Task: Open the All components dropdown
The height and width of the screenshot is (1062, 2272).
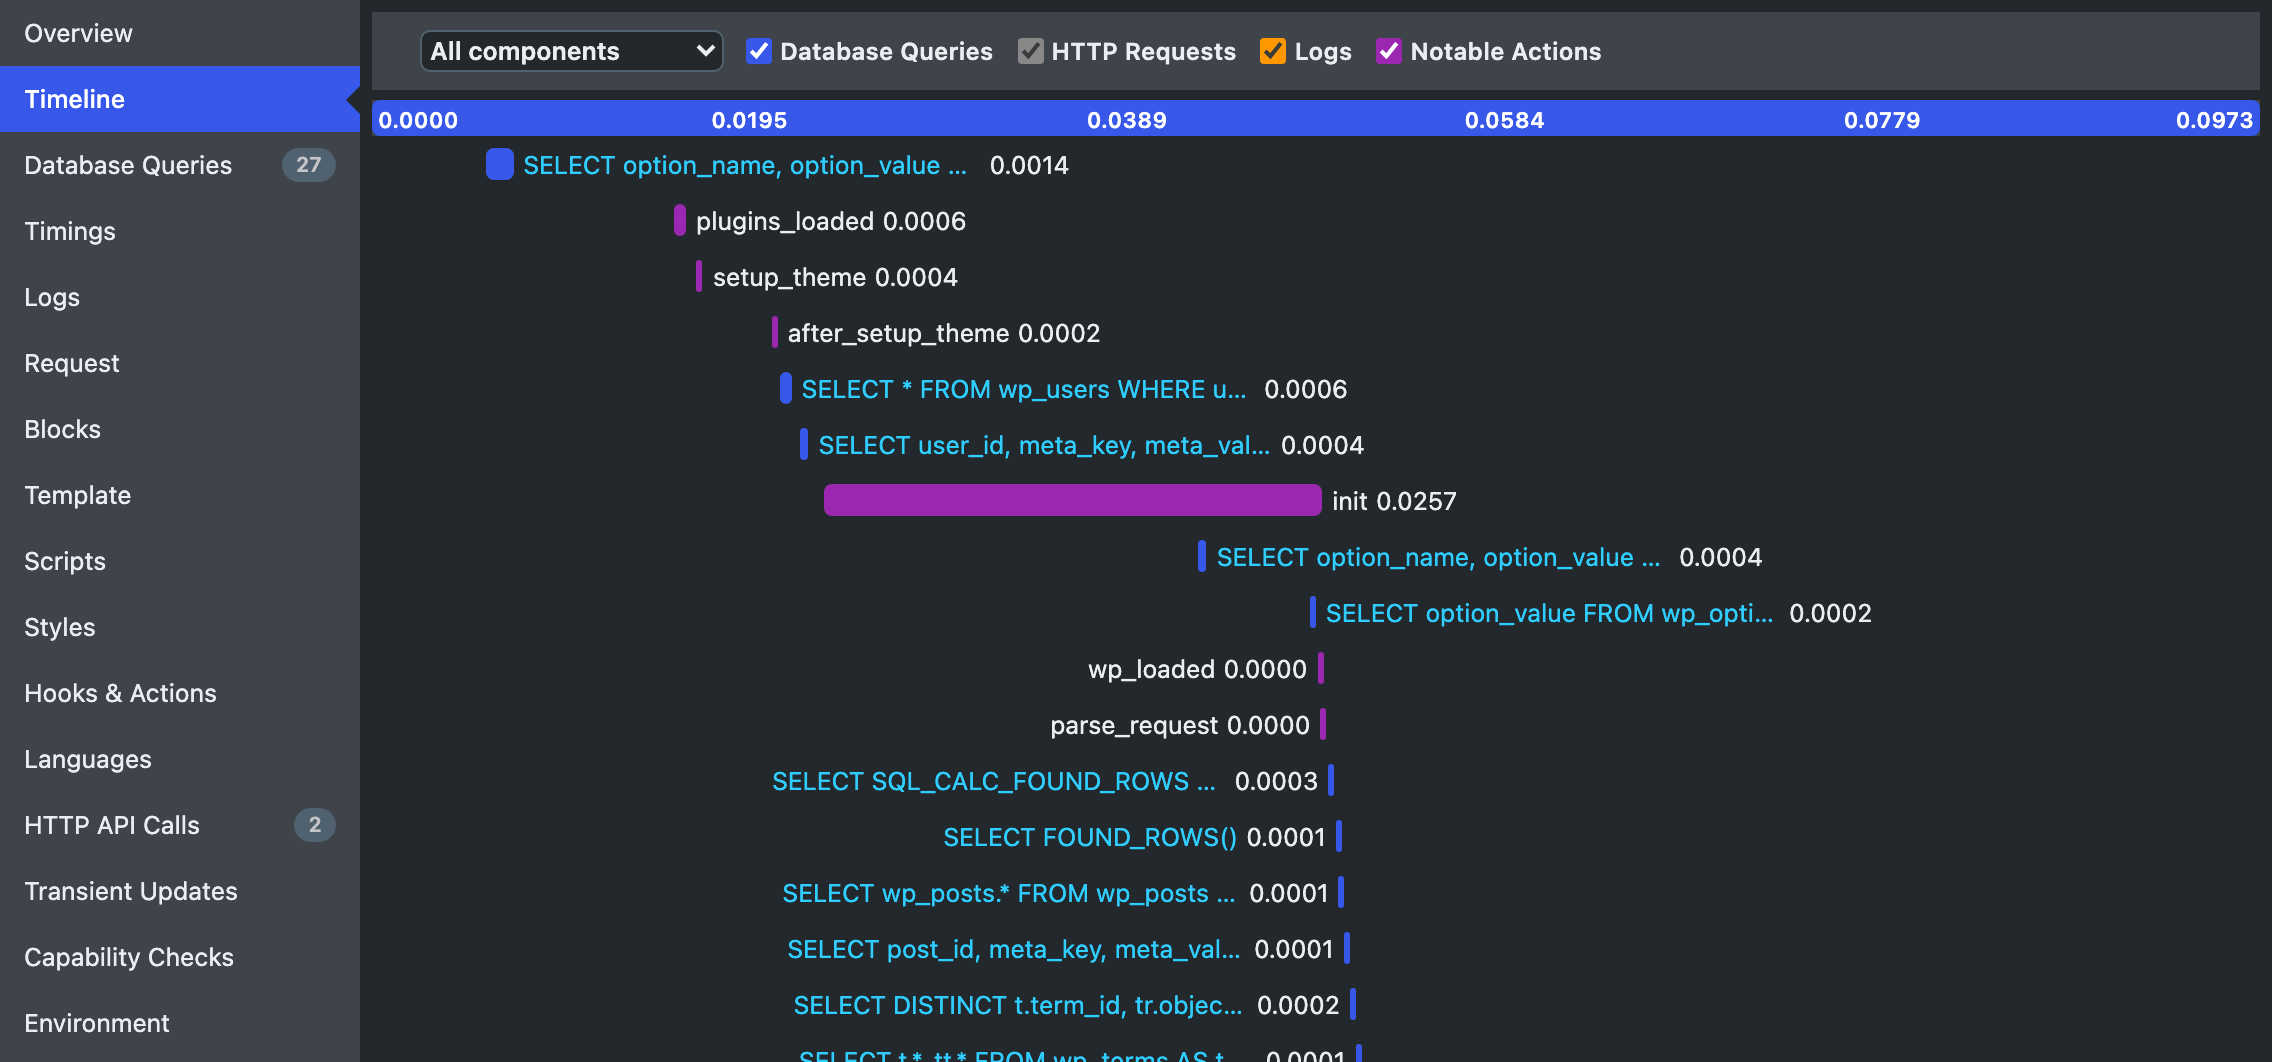Action: [571, 51]
